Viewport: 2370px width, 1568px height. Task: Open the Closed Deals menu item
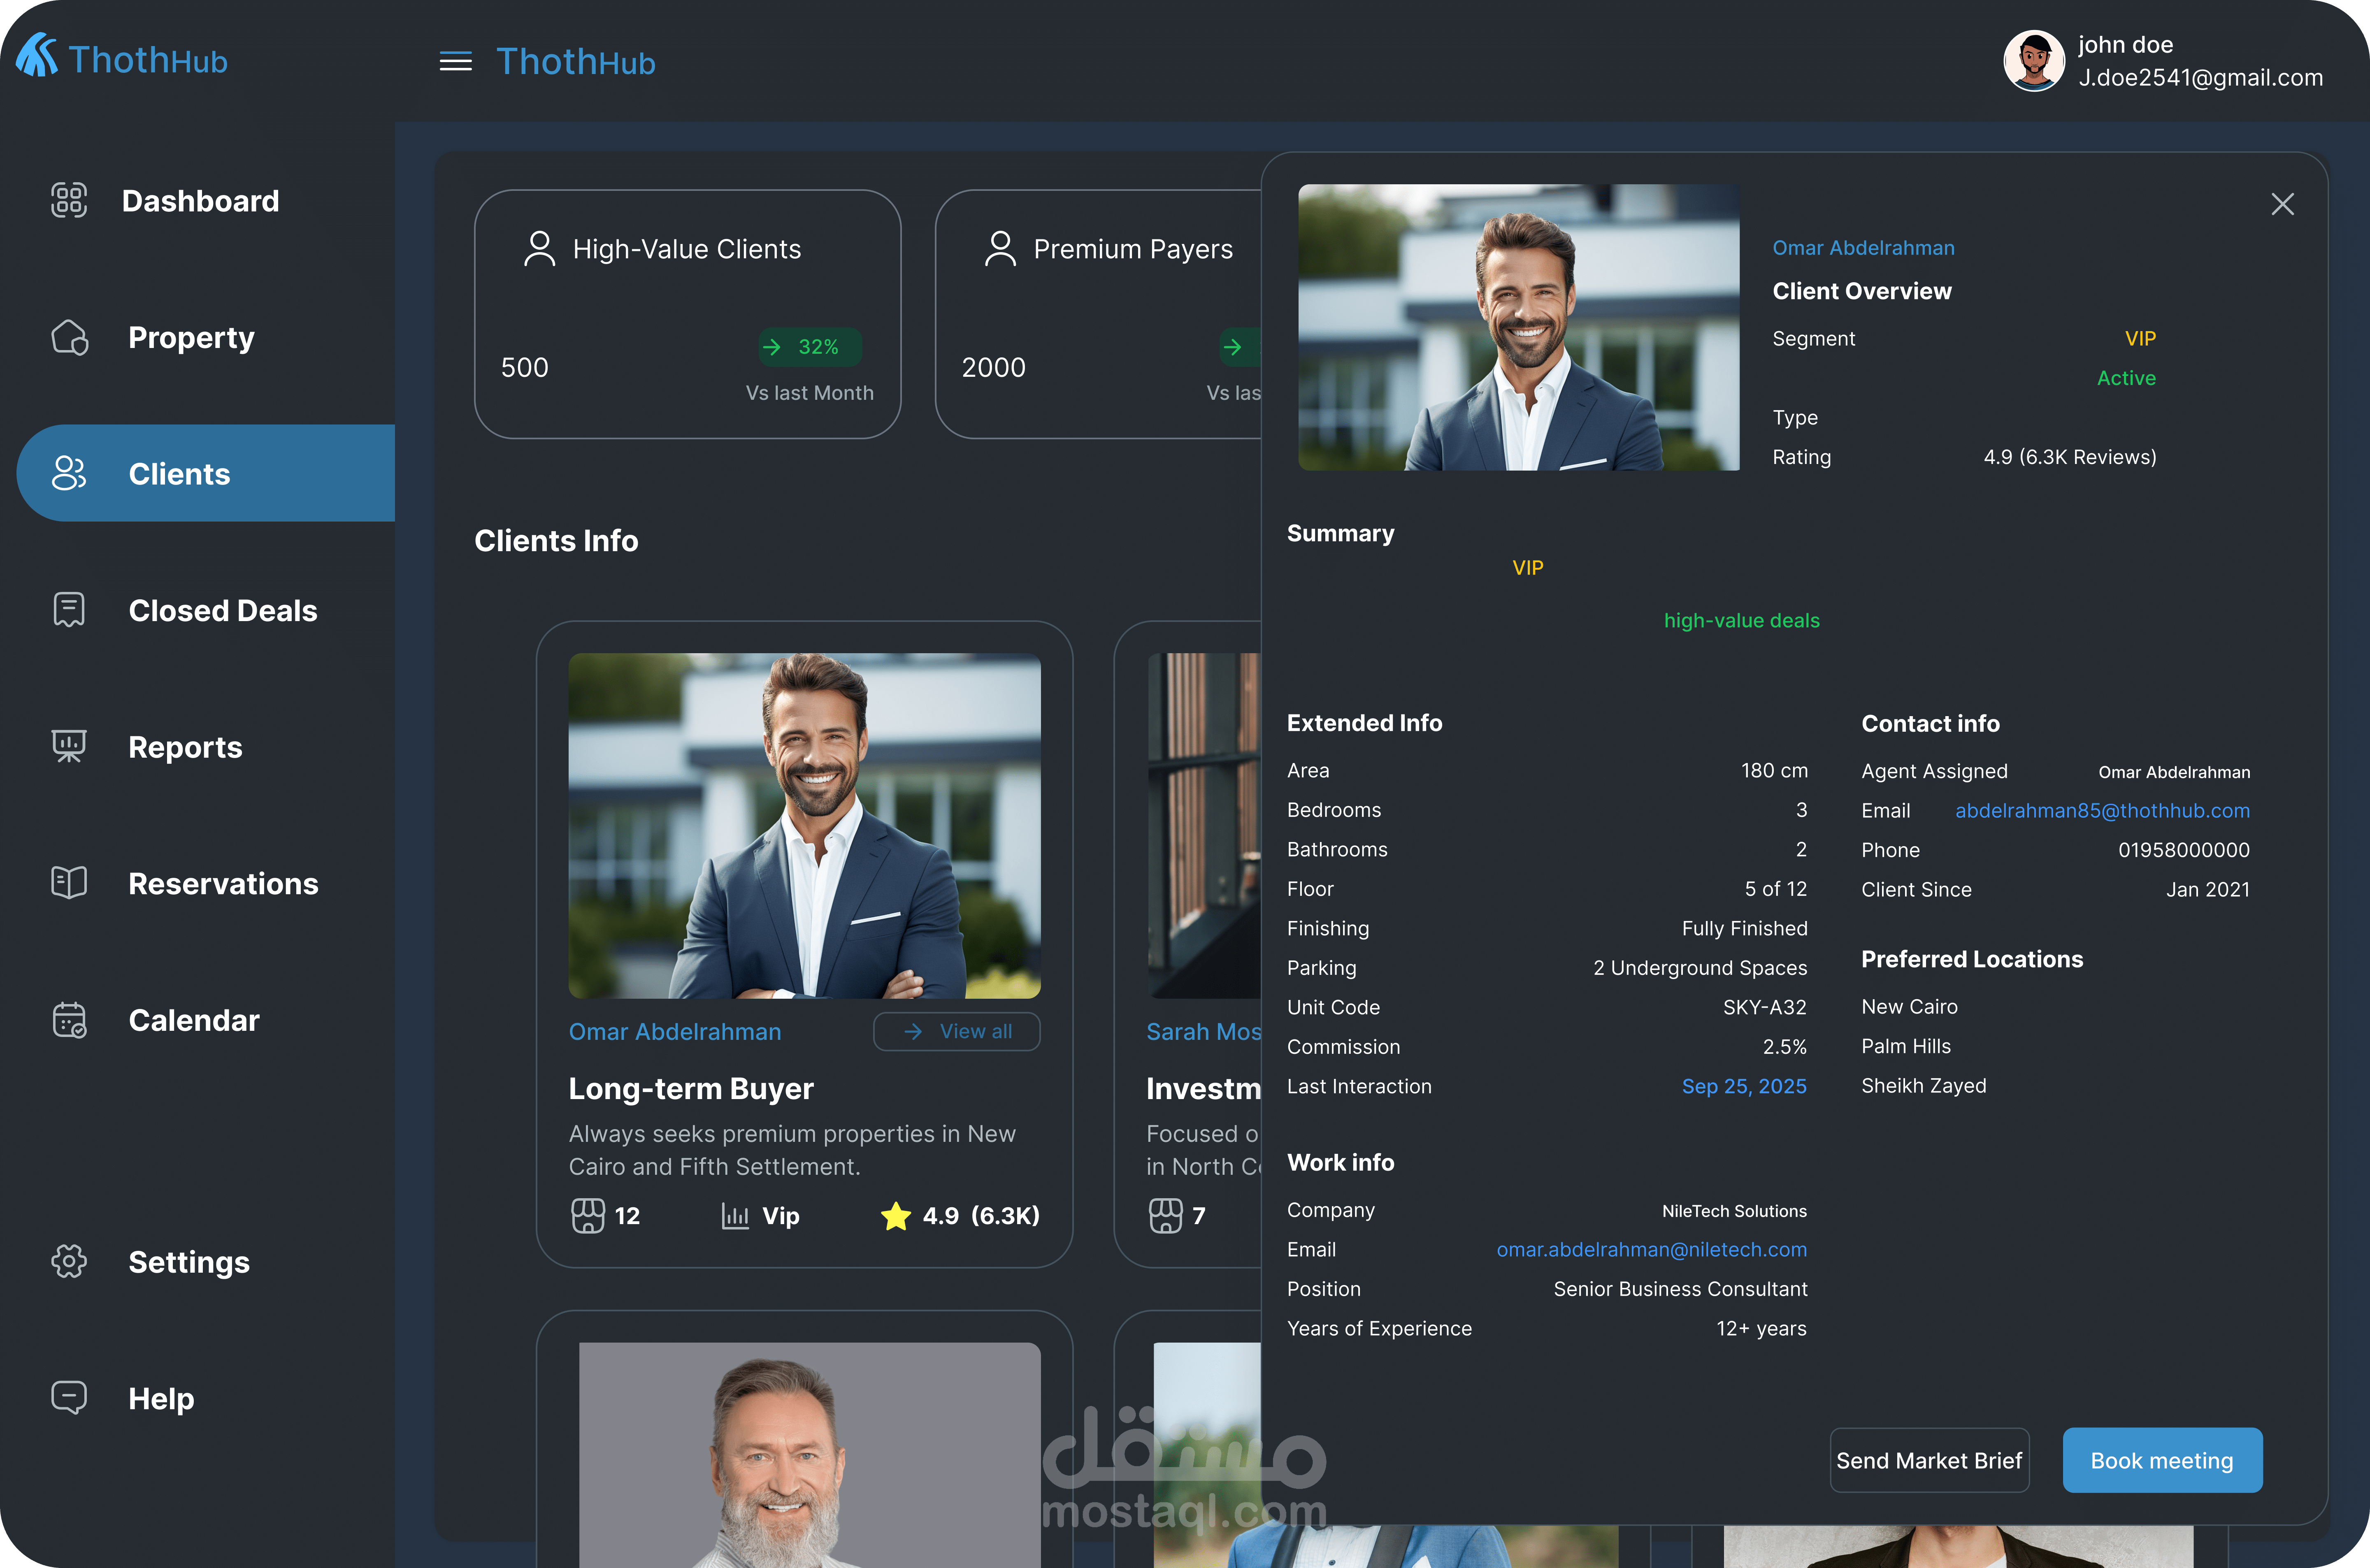pyautogui.click(x=222, y=610)
